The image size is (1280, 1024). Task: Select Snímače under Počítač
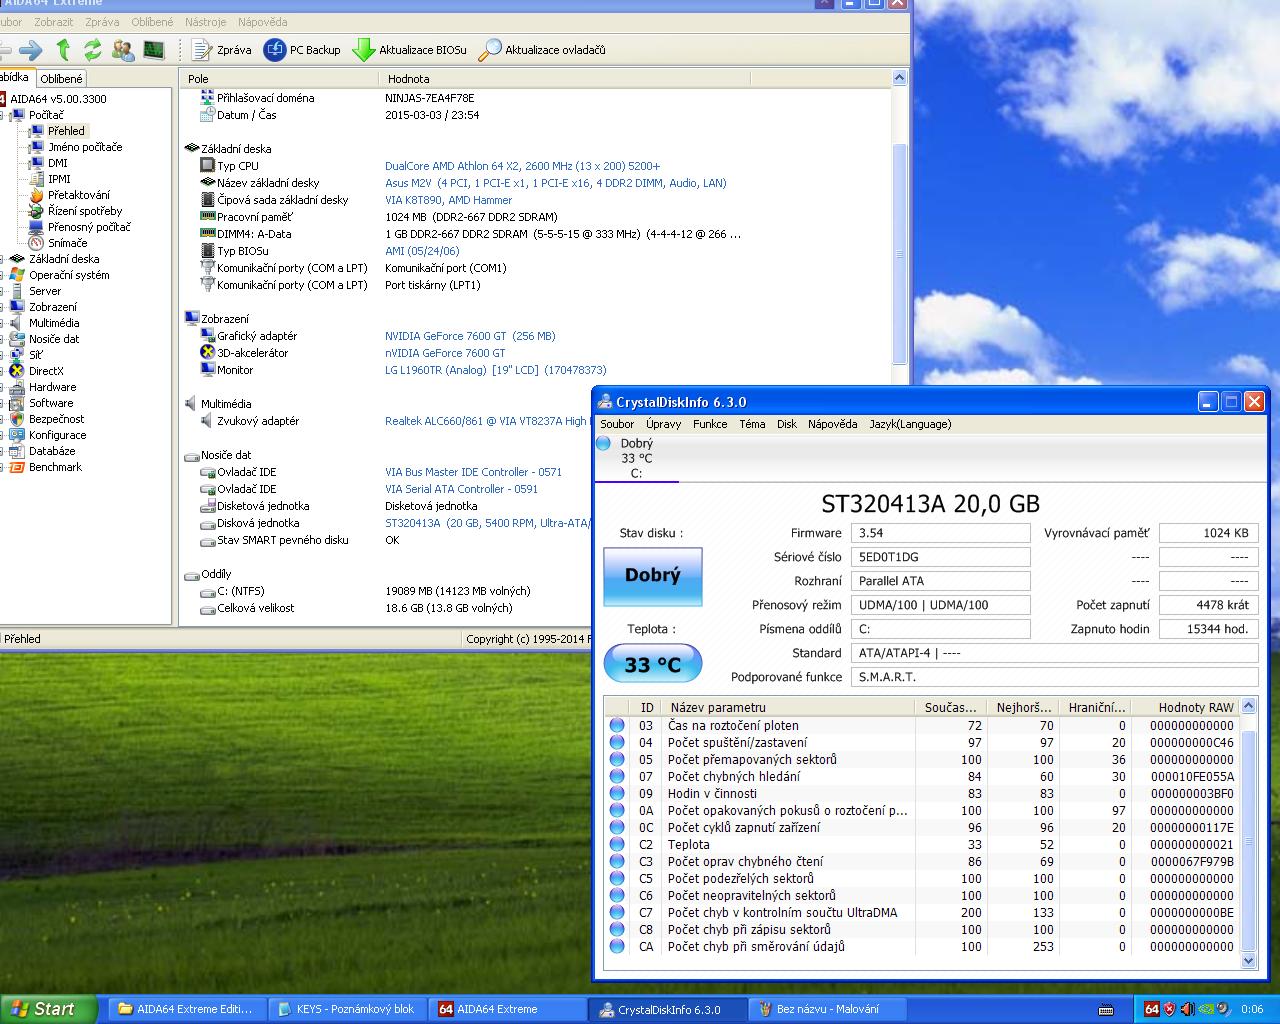[x=67, y=243]
